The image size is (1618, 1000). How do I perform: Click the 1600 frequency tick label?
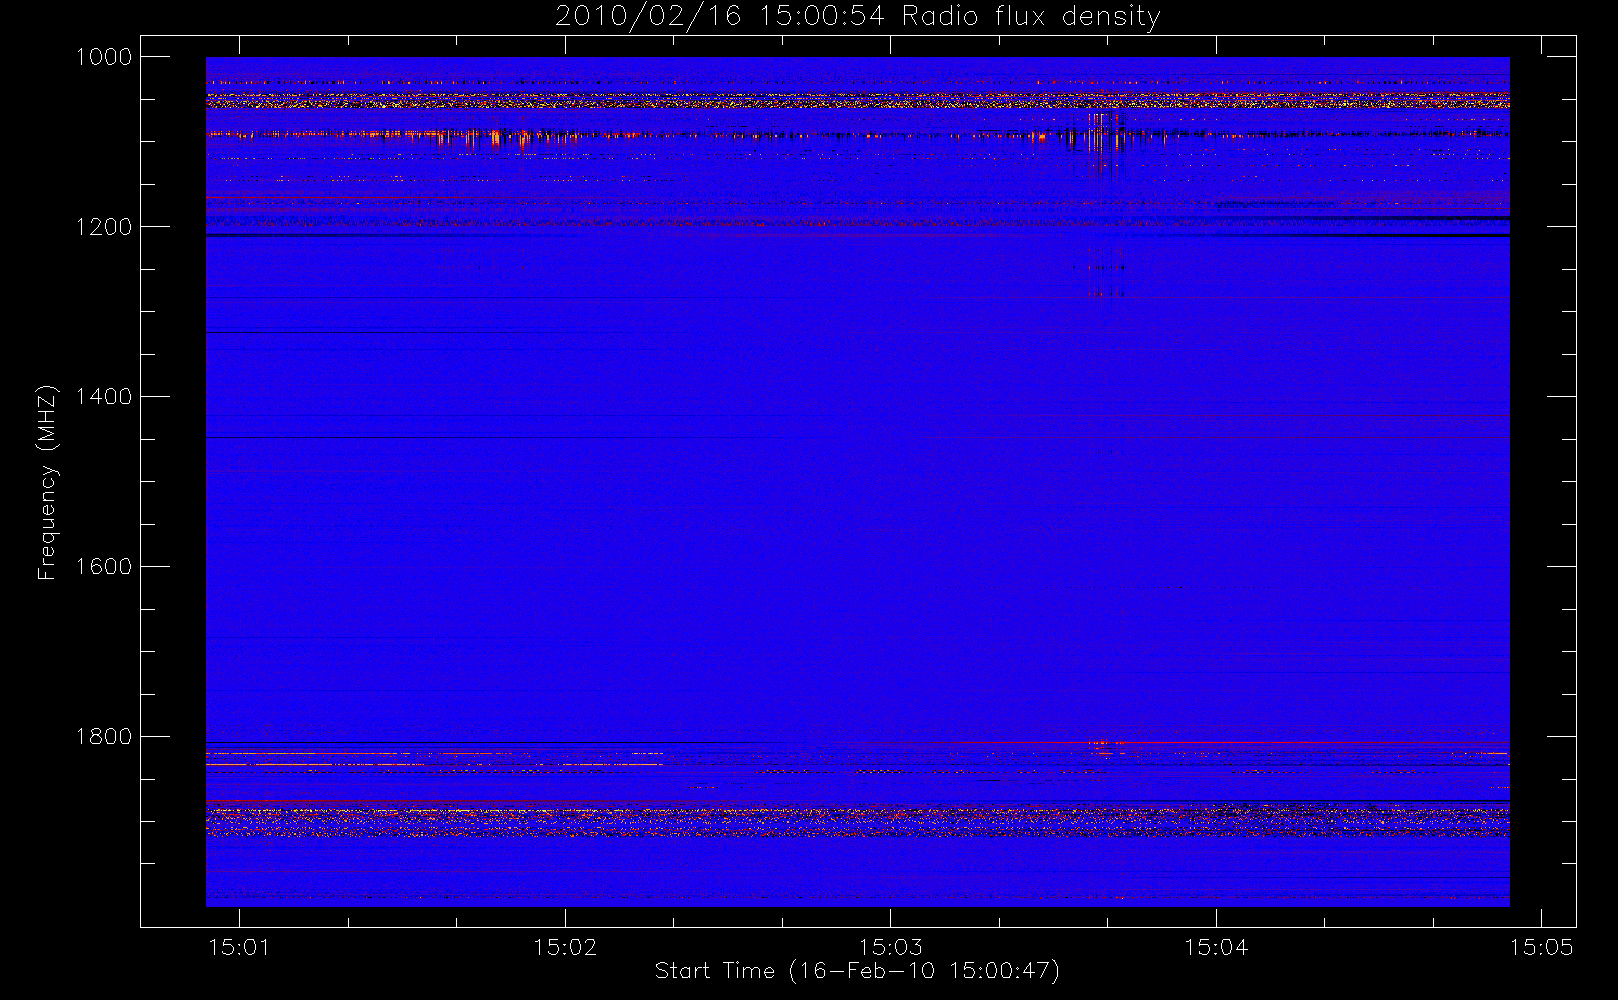104,567
